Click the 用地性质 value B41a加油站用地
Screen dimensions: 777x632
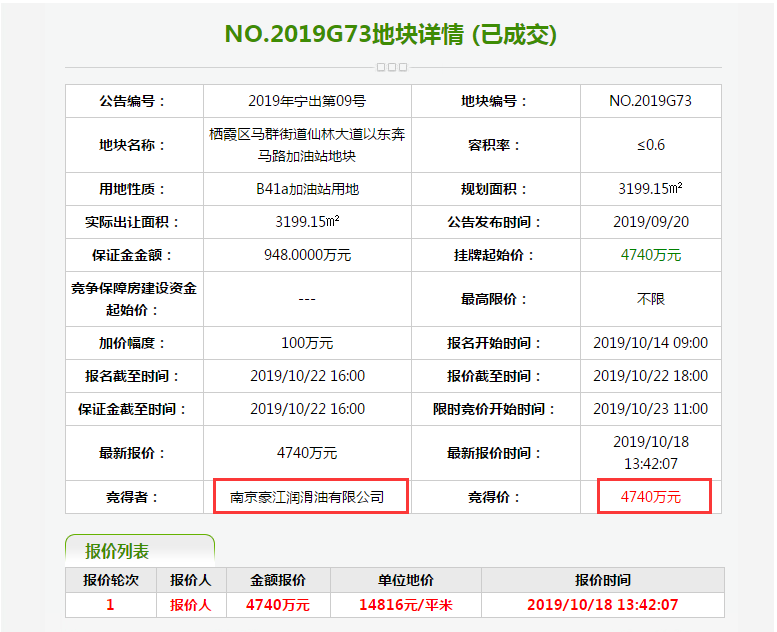point(307,189)
